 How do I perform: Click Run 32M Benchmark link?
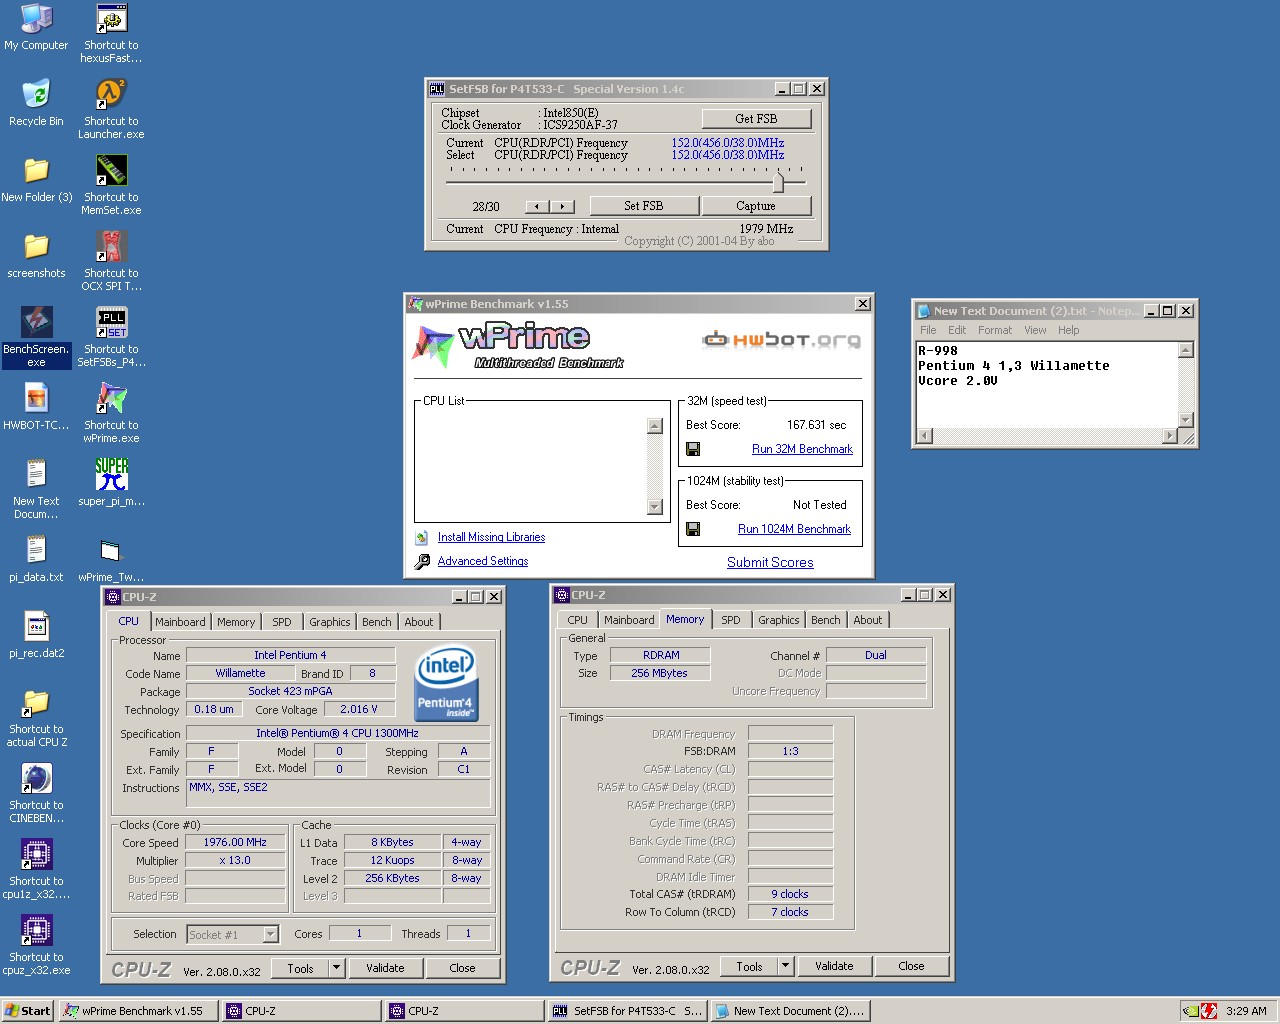[802, 449]
